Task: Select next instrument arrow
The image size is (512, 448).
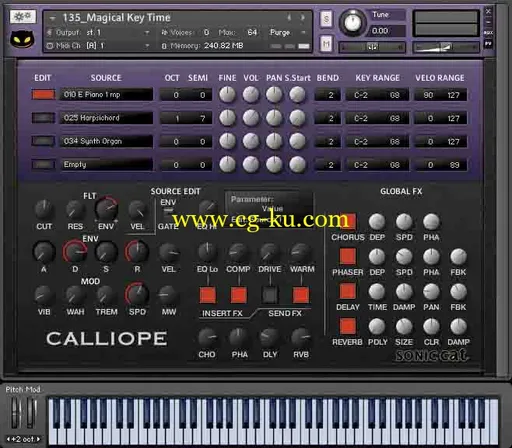Action: pyautogui.click(x=303, y=18)
